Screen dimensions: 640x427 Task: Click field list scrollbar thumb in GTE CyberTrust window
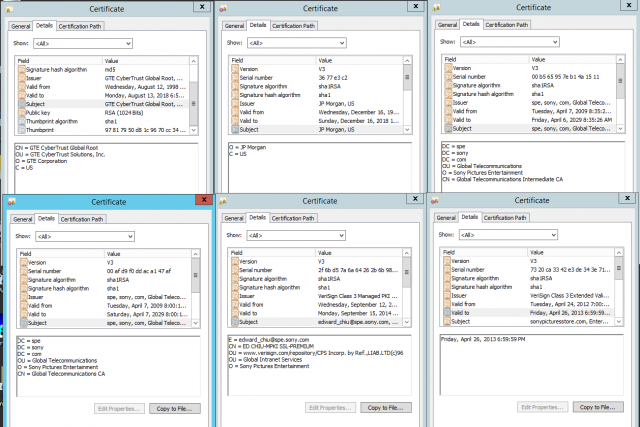coord(193,104)
